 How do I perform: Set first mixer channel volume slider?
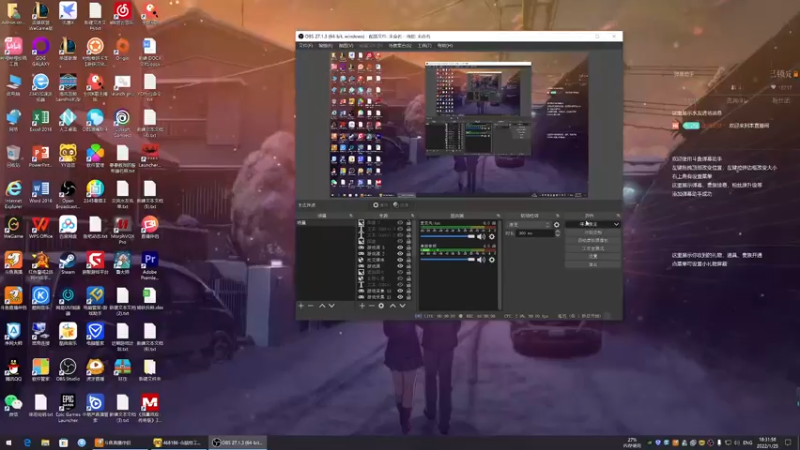tap(447, 236)
